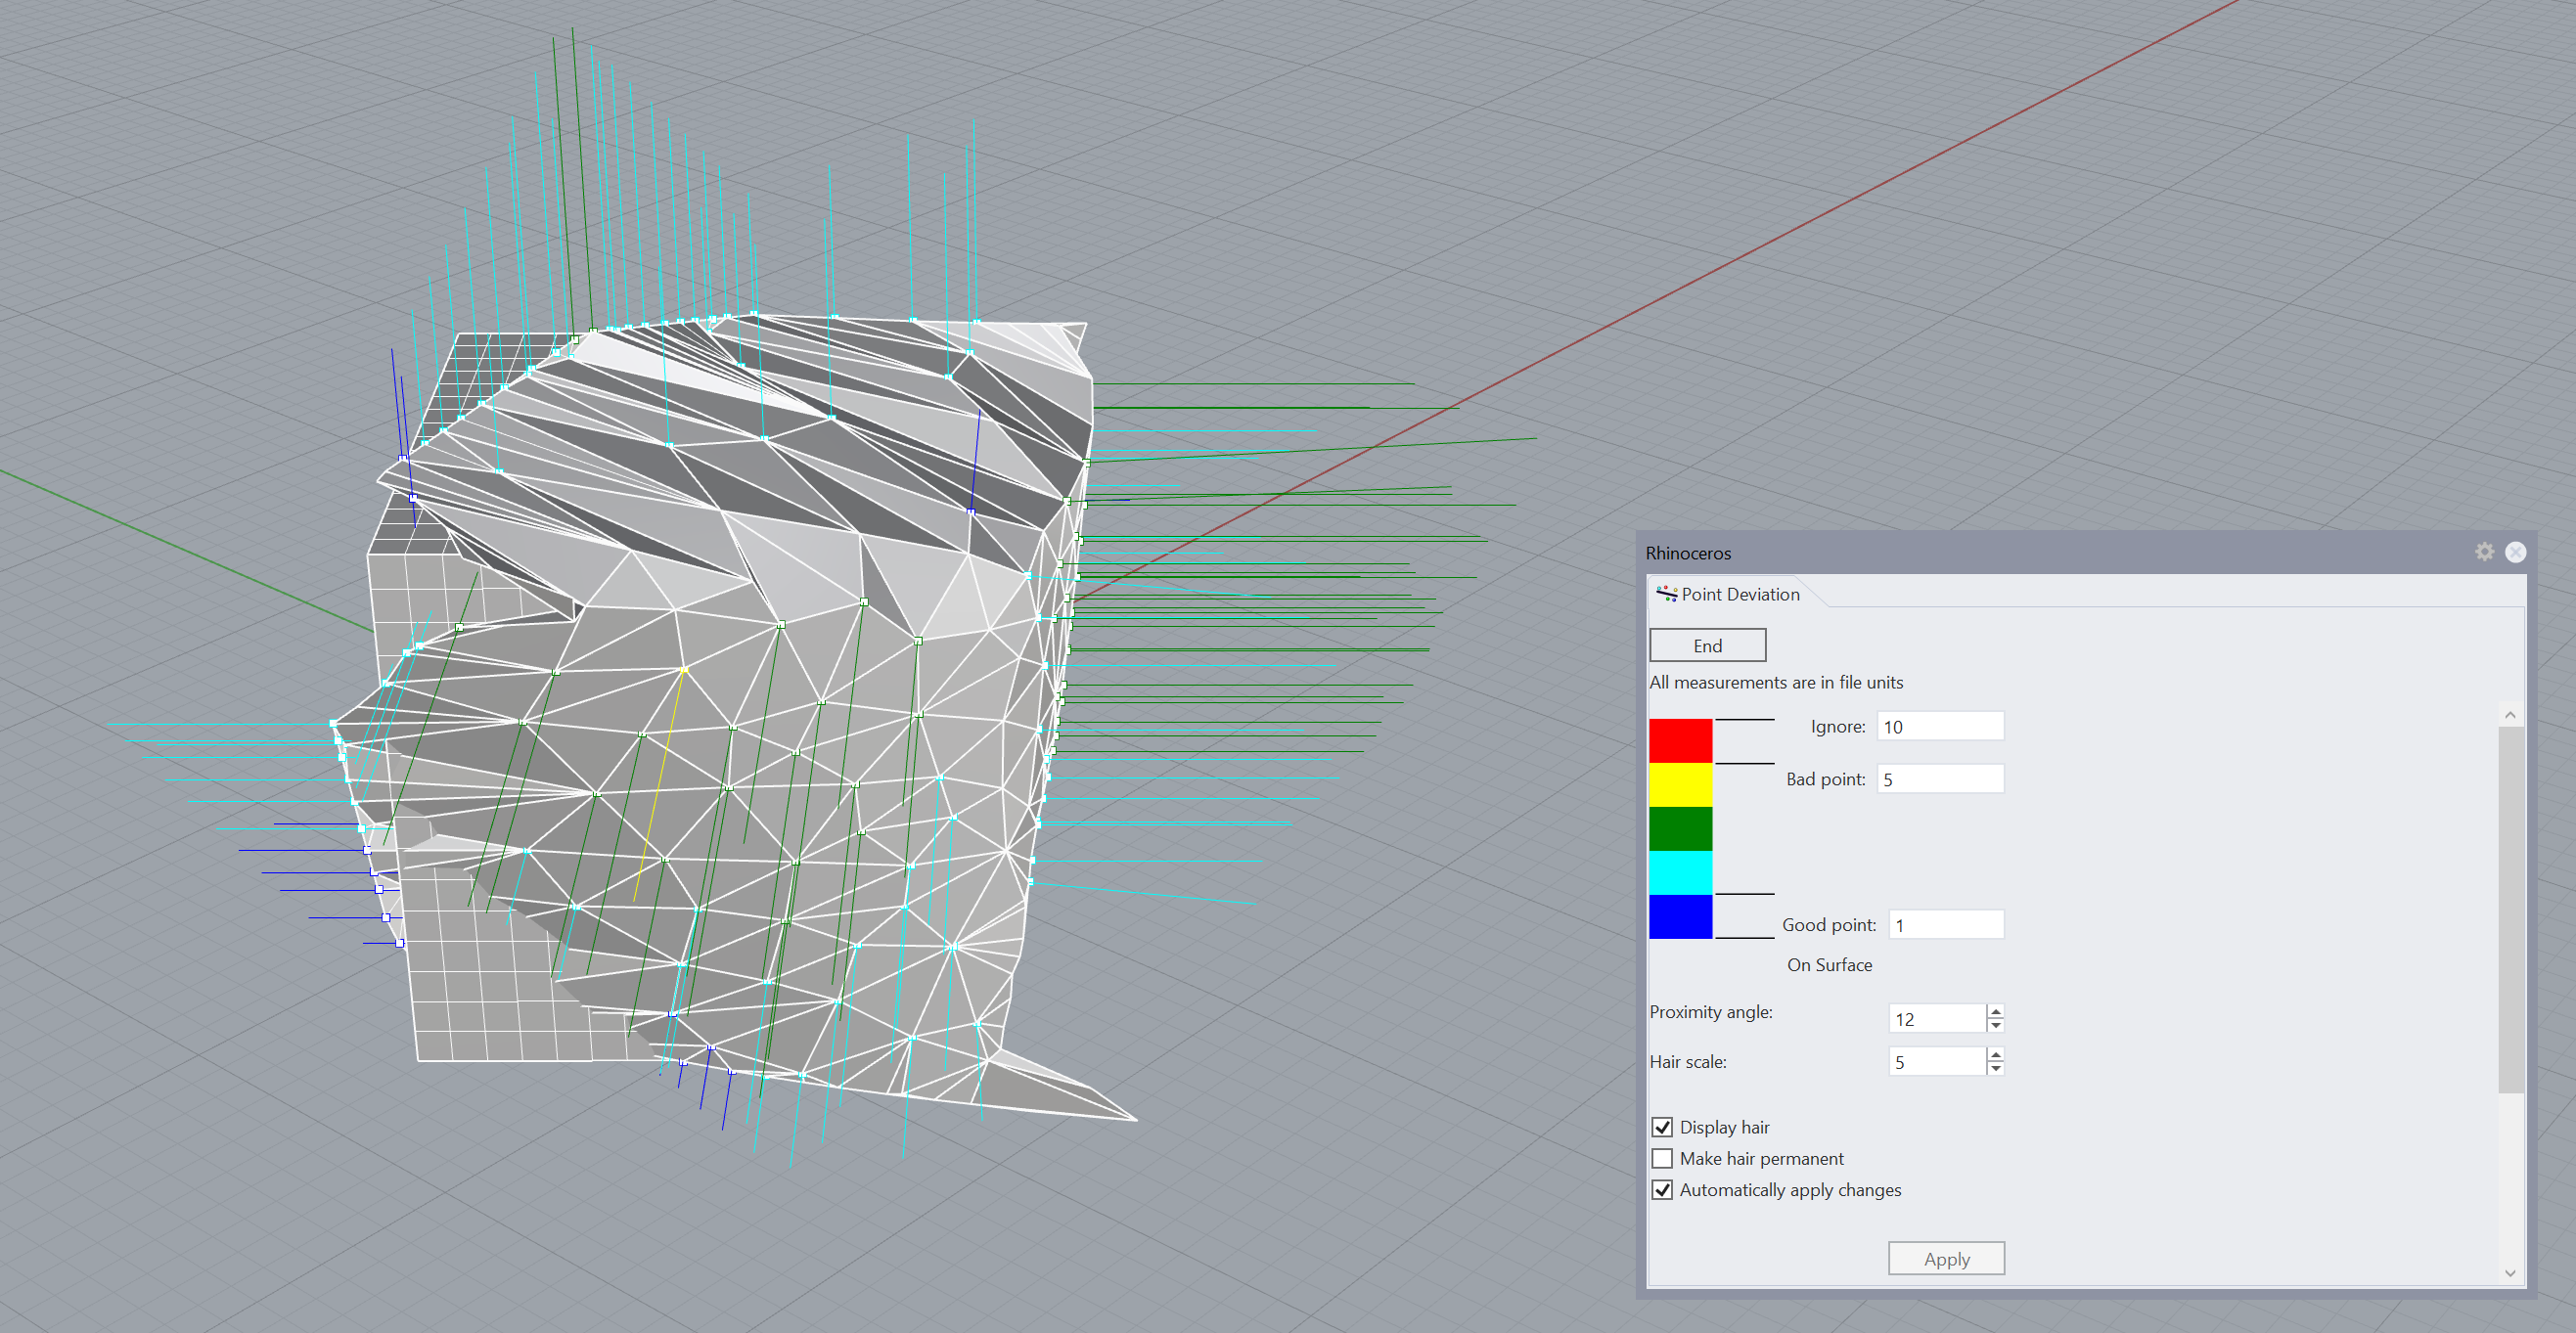
Task: Click the Rhinoceros panel title
Action: pos(1688,553)
